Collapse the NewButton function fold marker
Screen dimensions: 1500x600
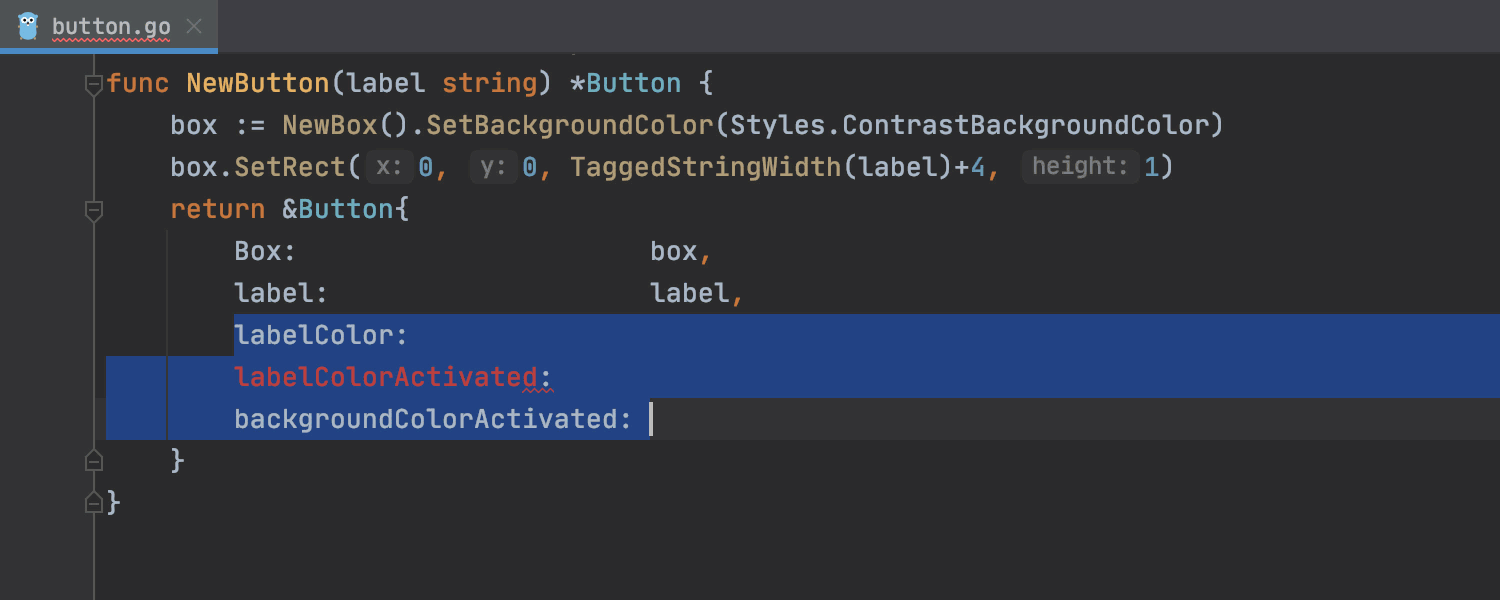[94, 84]
